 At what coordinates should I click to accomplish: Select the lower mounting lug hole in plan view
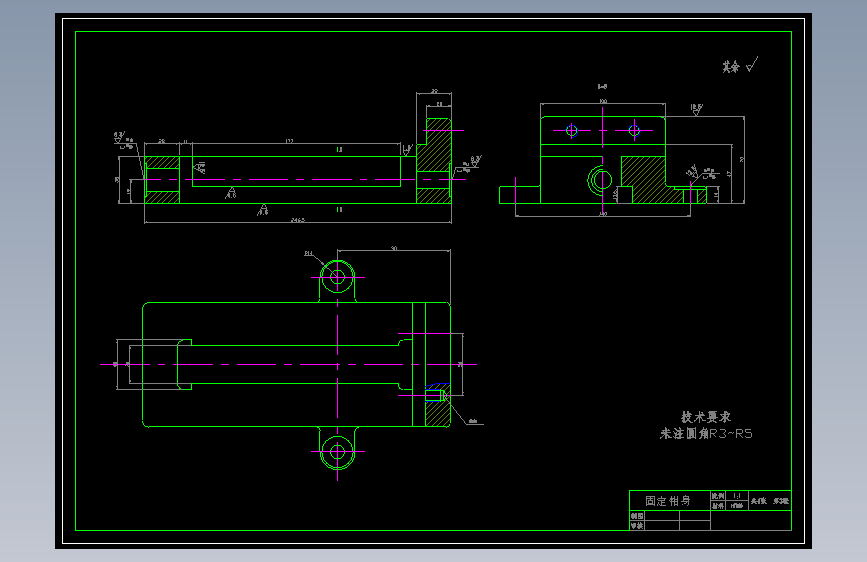pos(337,452)
